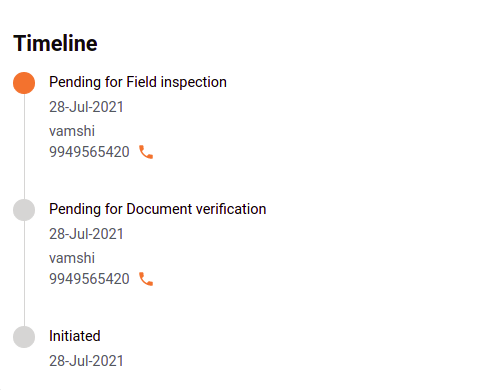Viewport: 491px width, 390px height.
Task: Click phone number 9949565420 under Document verification
Action: 89,279
